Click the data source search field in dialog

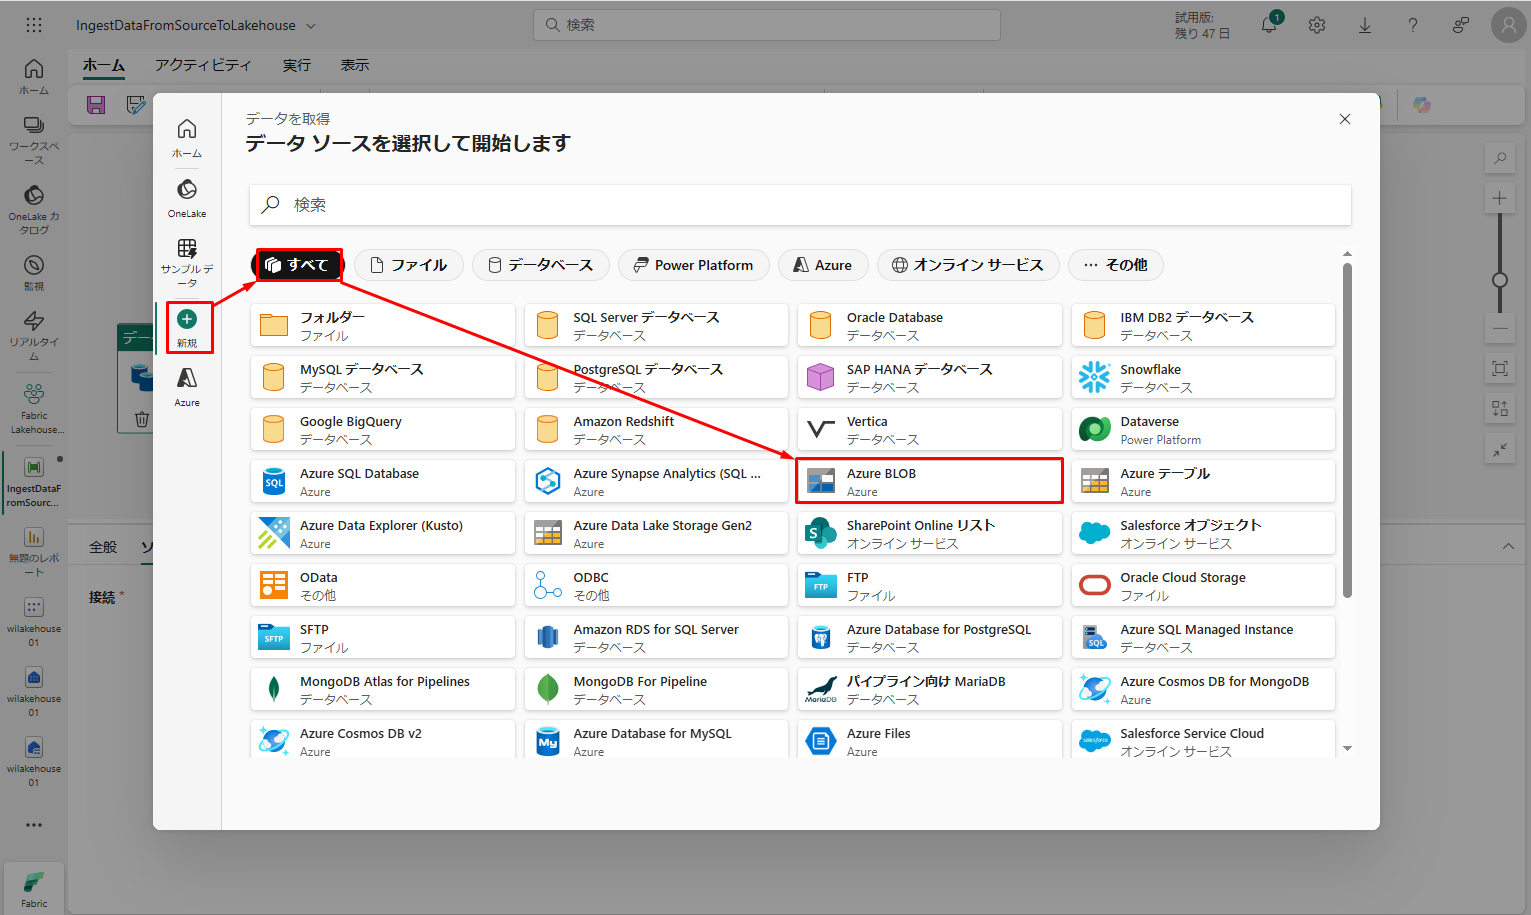pos(800,205)
